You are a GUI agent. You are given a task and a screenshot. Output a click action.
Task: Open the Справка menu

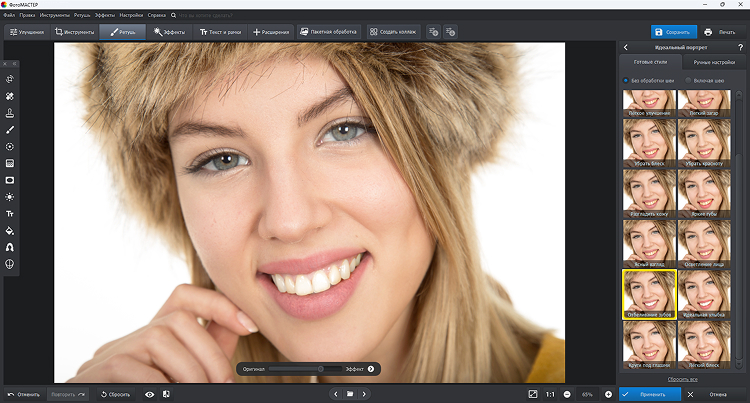click(x=156, y=15)
